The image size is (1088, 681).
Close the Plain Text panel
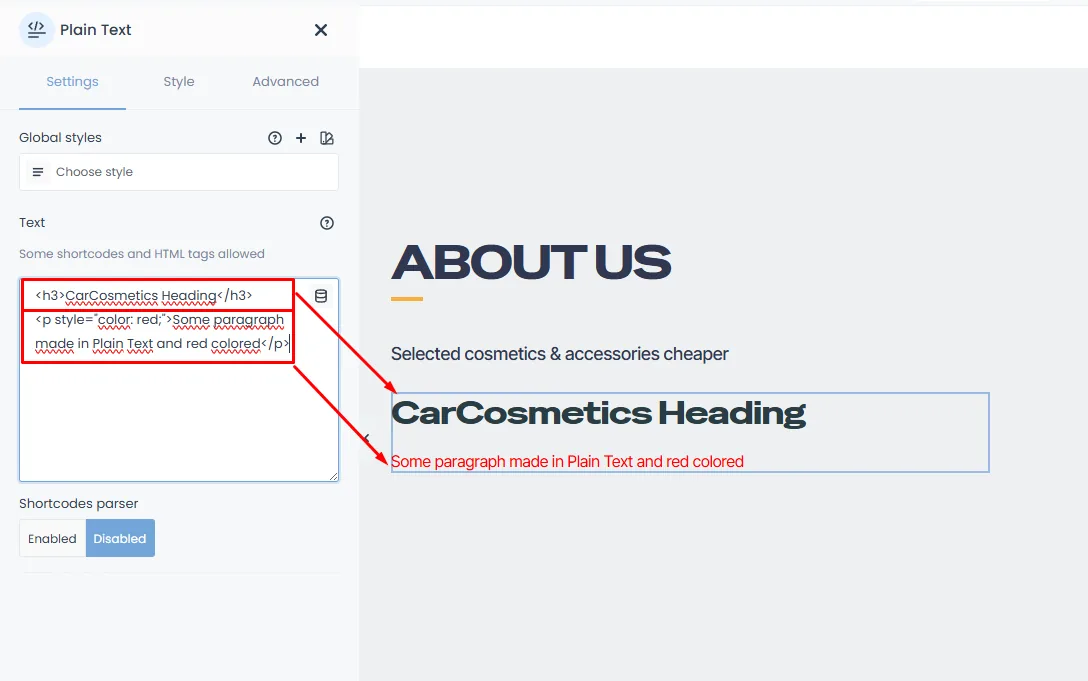(x=321, y=30)
